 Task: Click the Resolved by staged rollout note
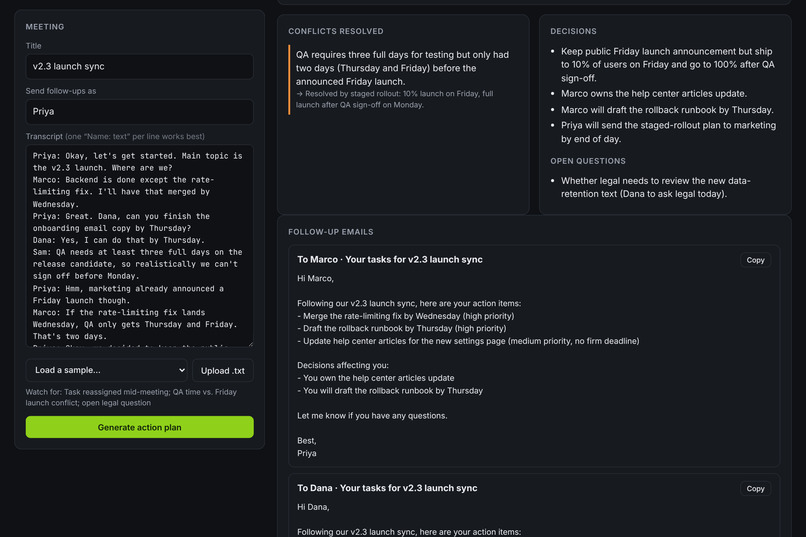pos(395,99)
